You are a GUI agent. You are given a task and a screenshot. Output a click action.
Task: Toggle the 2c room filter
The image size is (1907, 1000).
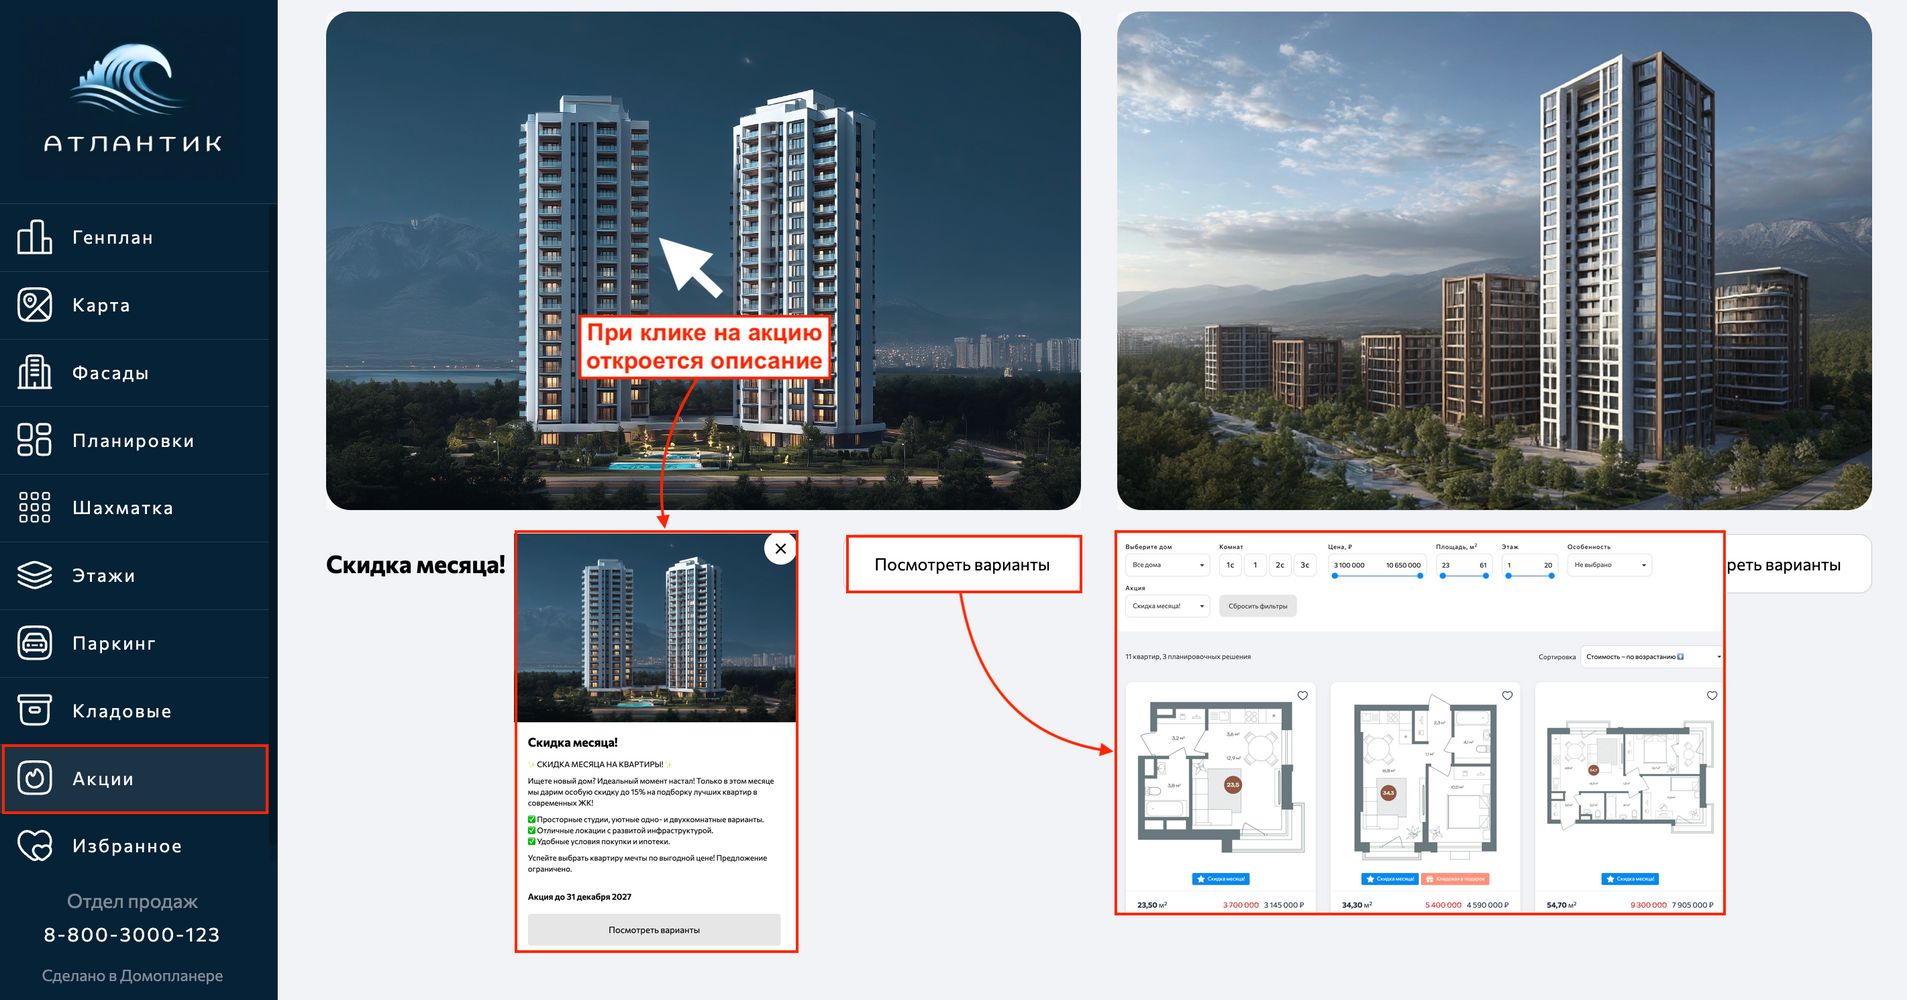1280,565
